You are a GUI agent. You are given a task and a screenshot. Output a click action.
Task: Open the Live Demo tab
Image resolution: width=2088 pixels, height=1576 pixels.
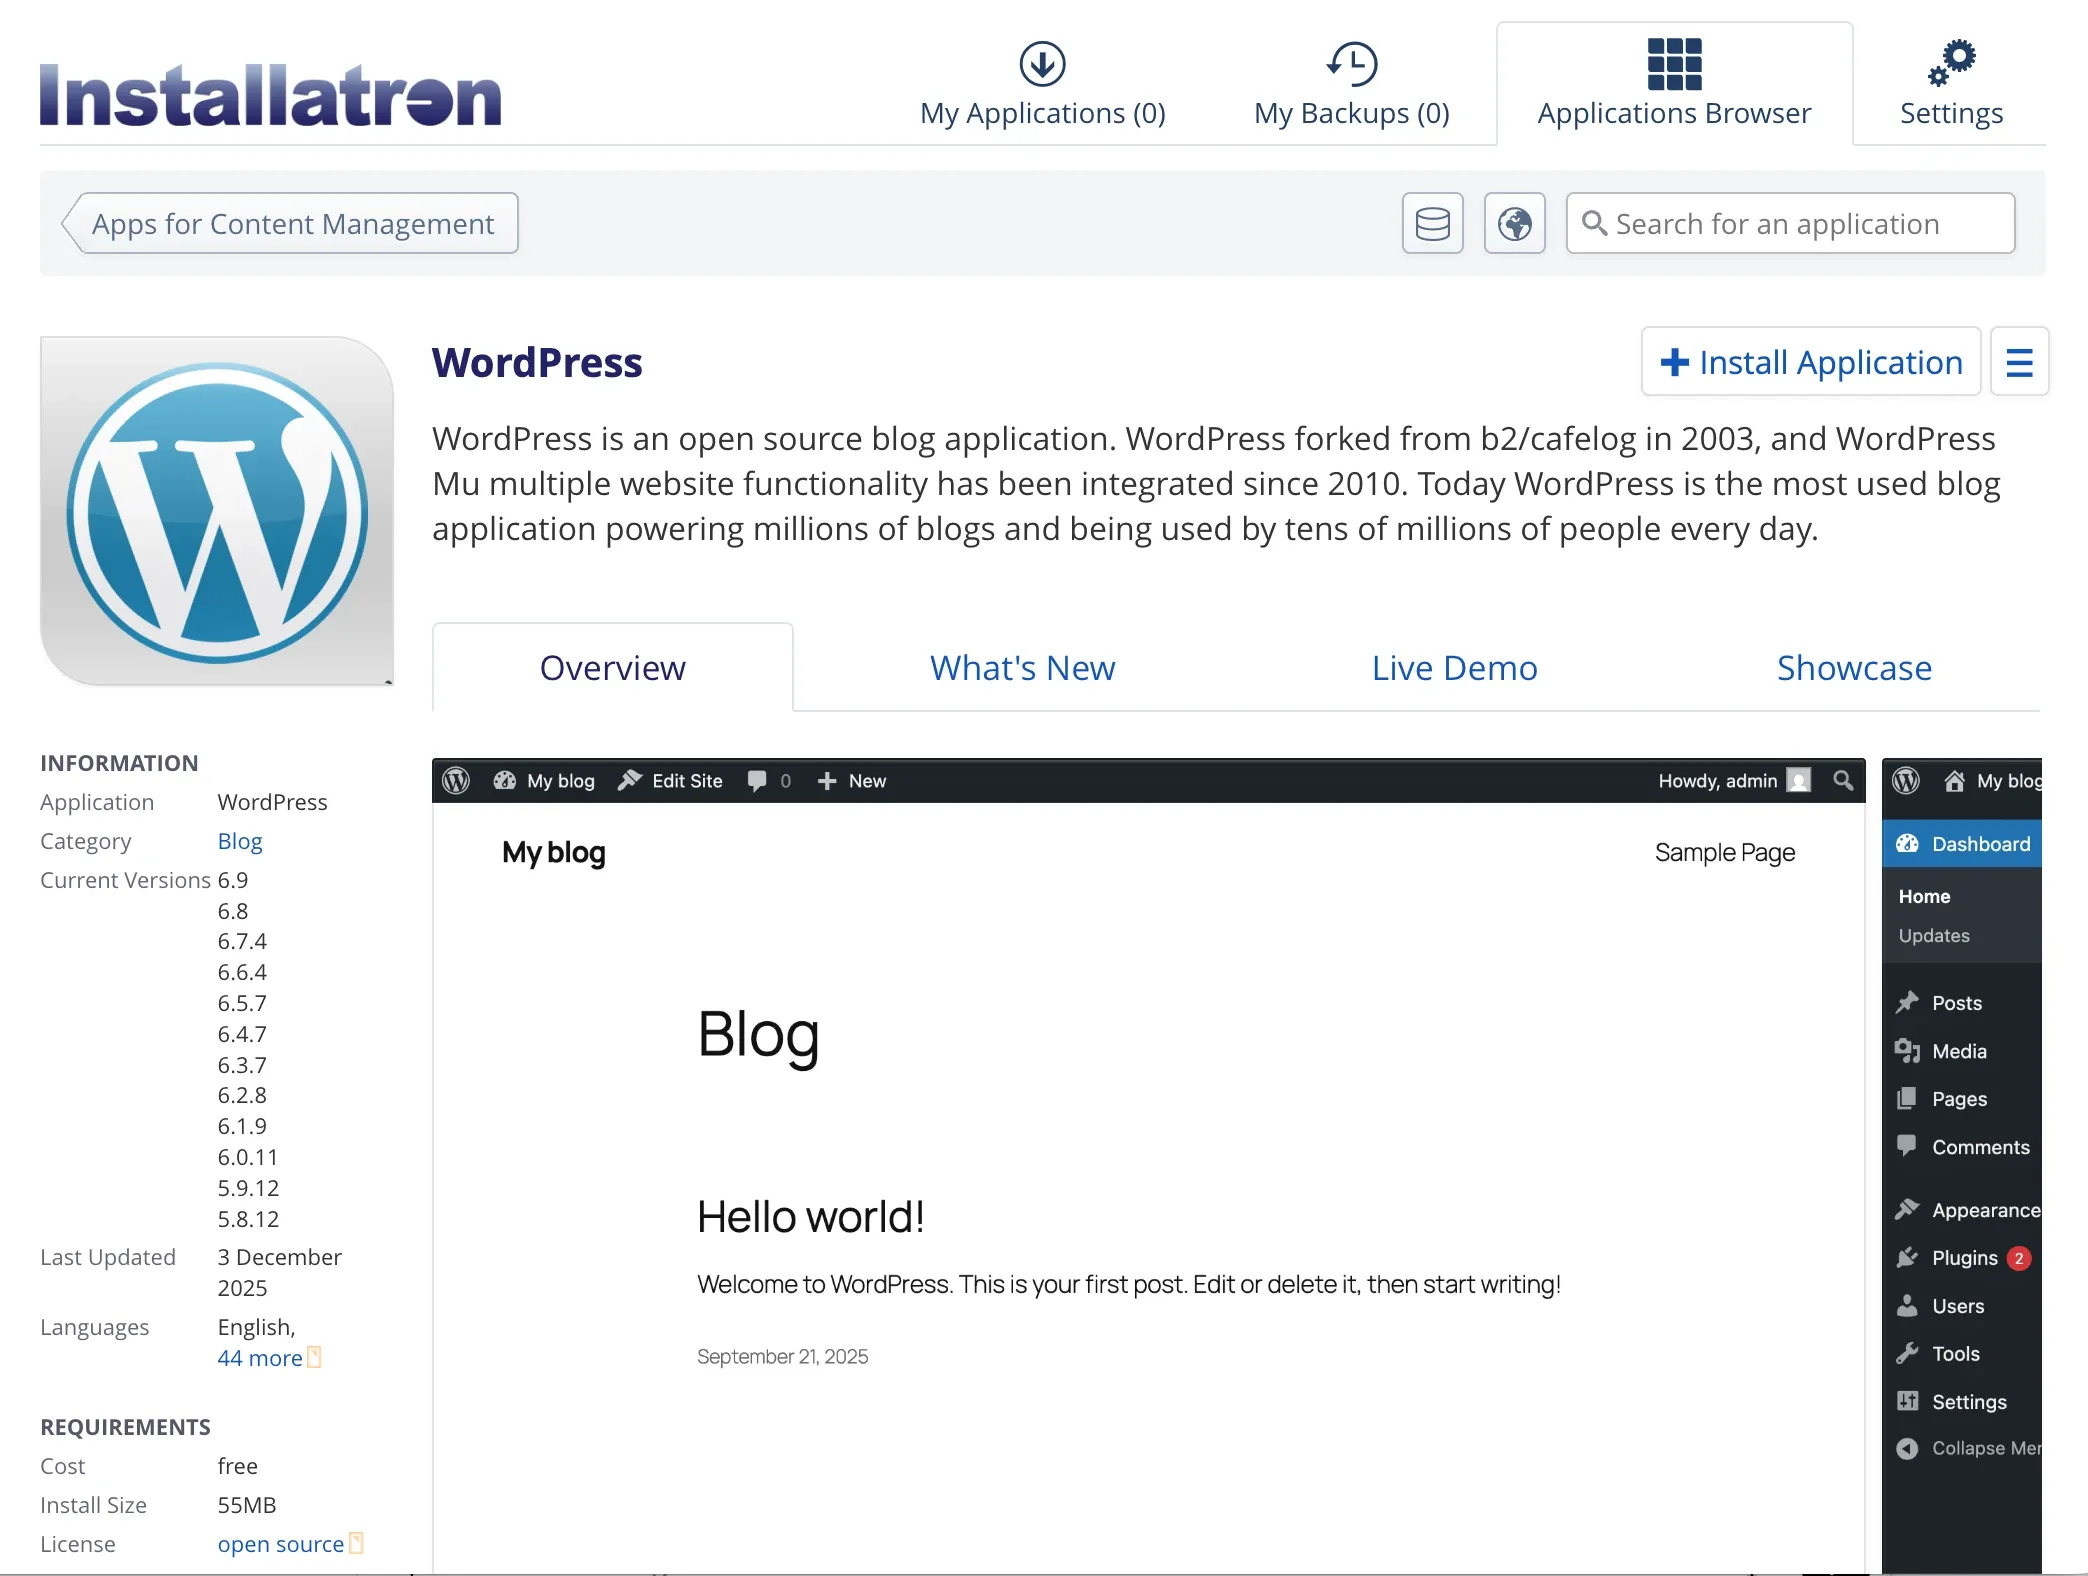[x=1453, y=667]
